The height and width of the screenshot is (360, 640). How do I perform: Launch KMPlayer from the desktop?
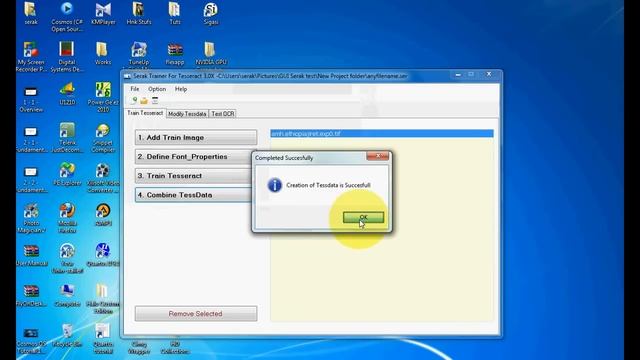pos(103,13)
